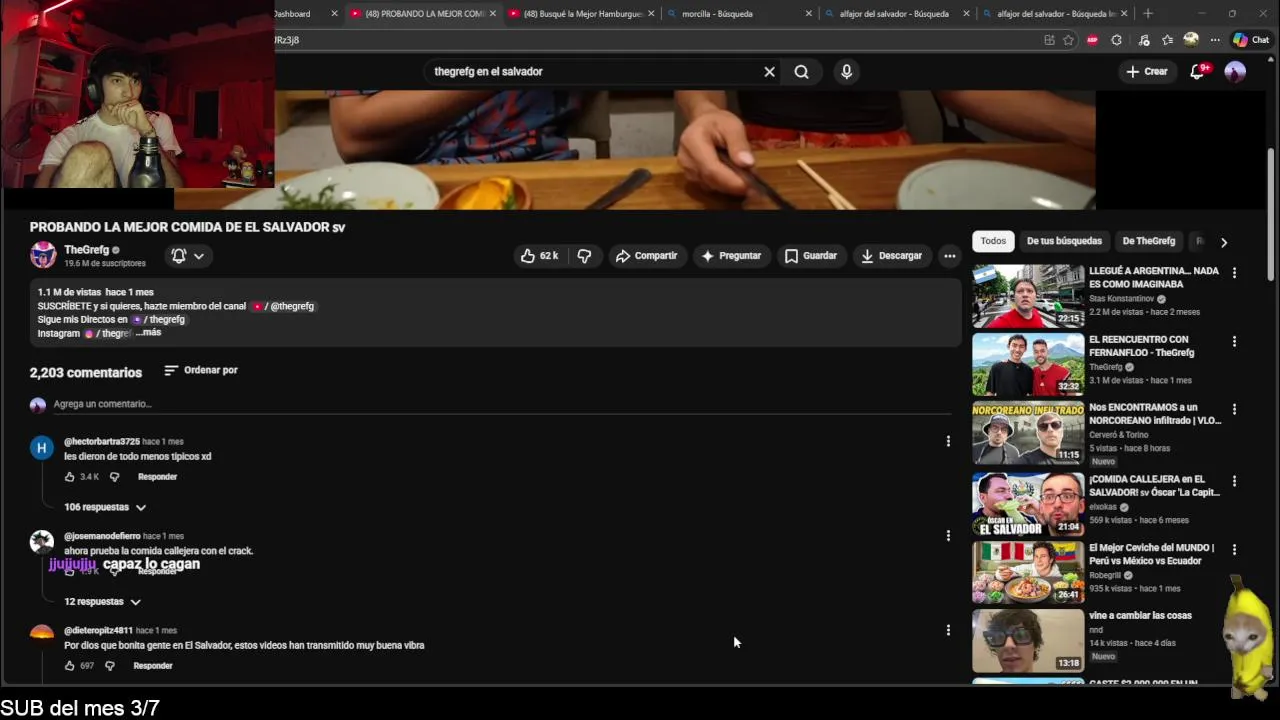Open menu for 'NORCOREANO infiltrado' video
This screenshot has width=1280, height=720.
click(x=1234, y=409)
